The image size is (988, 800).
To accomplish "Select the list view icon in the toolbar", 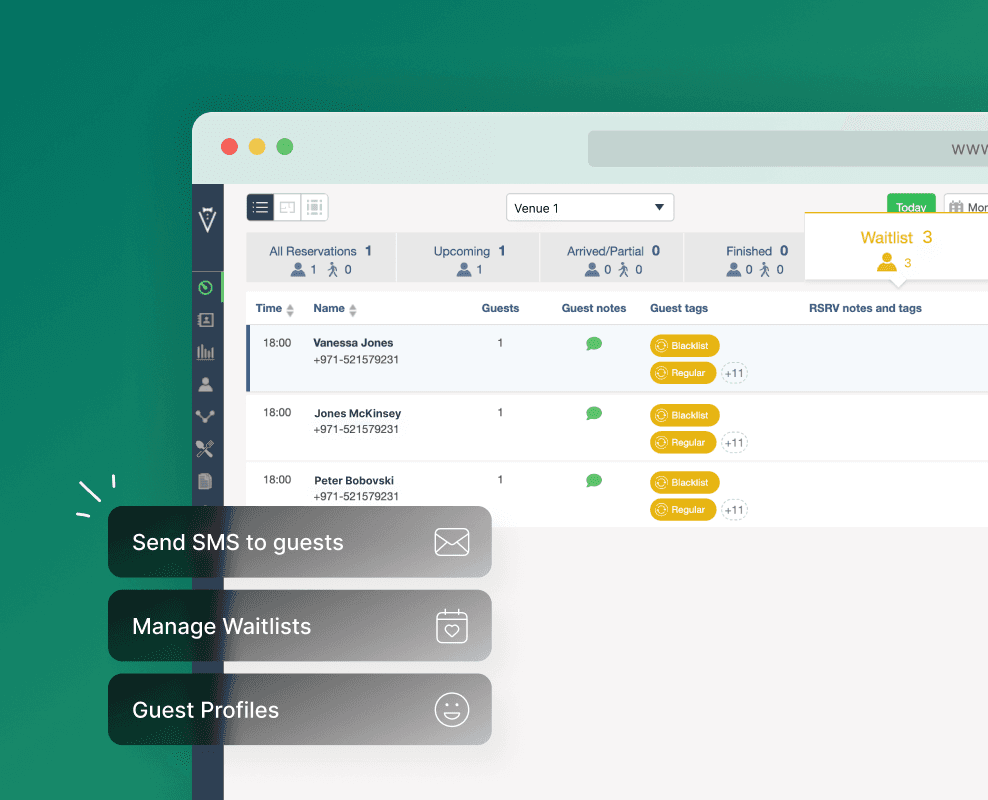I will point(260,207).
